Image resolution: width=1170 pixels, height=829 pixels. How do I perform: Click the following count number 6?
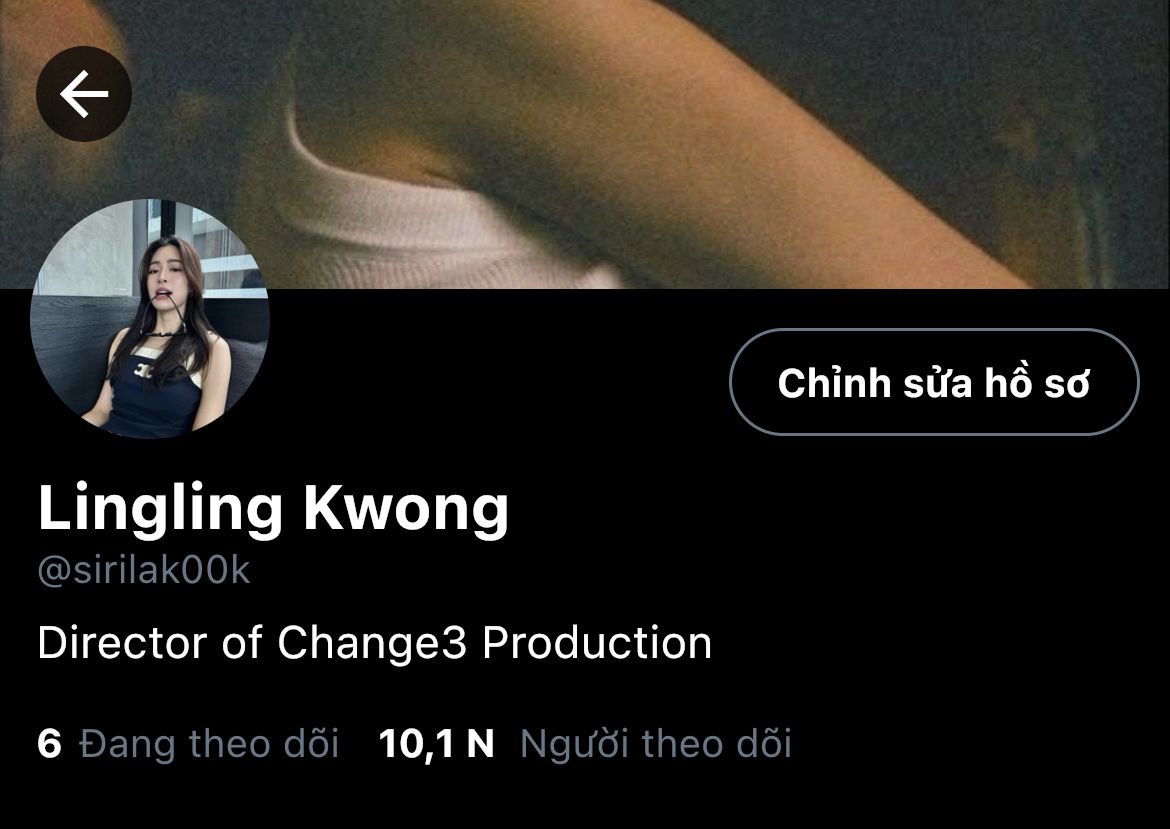click(x=49, y=744)
